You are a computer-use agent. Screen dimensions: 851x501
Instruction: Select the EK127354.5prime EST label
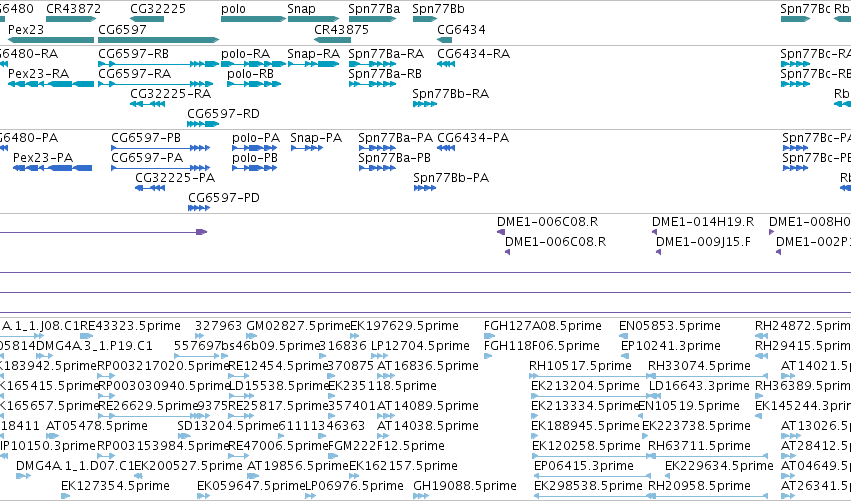[115, 486]
